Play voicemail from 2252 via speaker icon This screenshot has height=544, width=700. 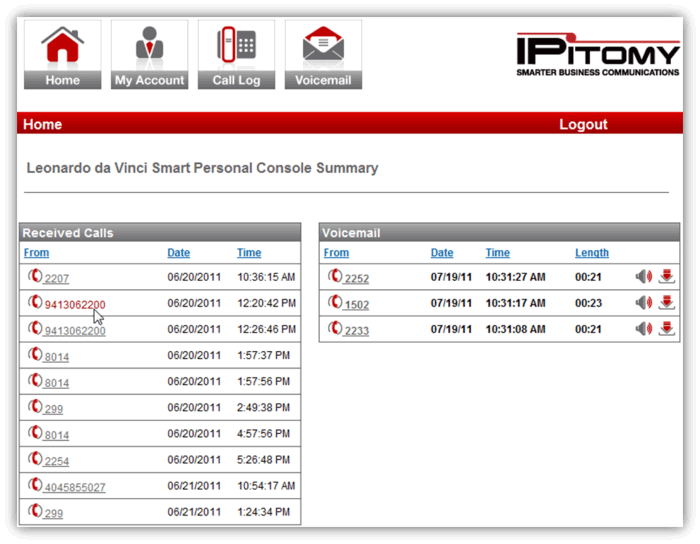[x=644, y=277]
